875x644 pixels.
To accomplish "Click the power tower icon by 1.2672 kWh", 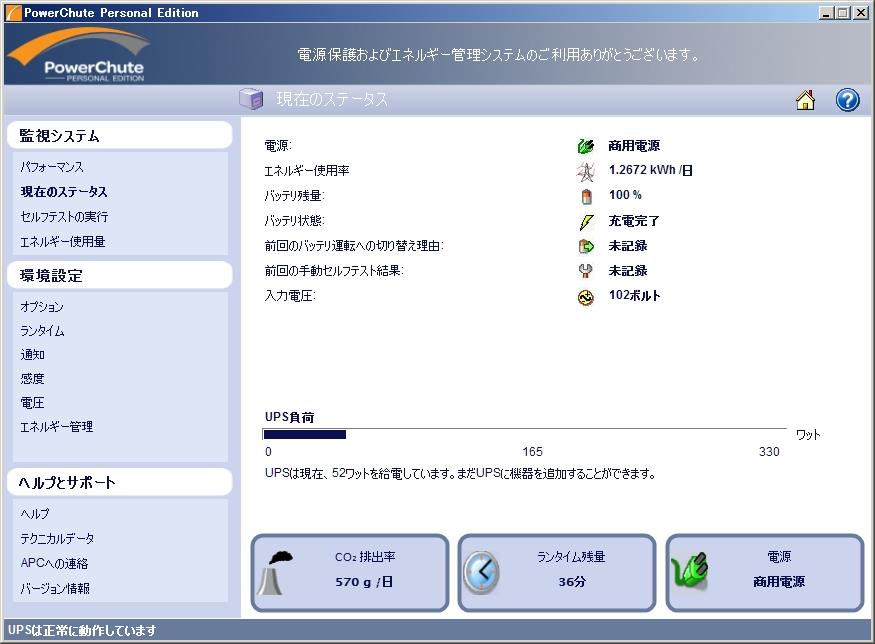I will [585, 171].
